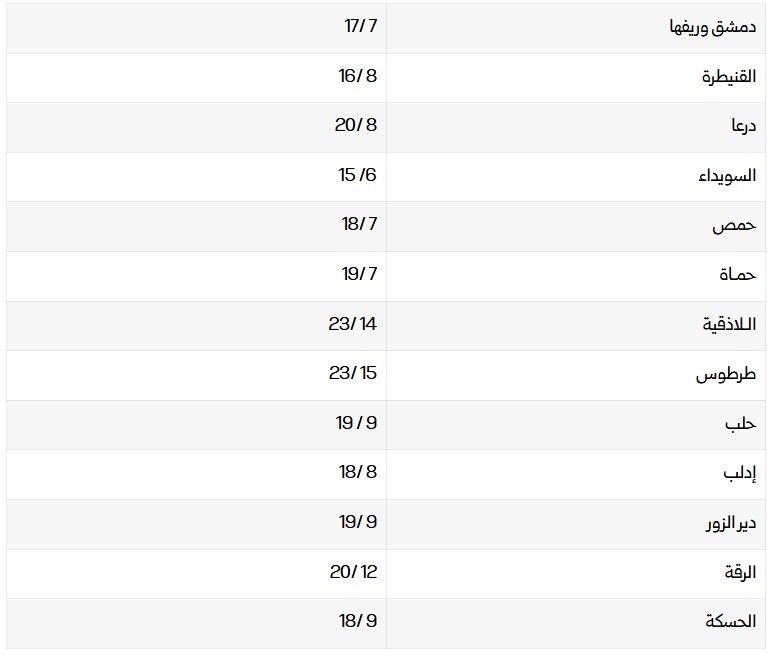Select the السويداء city cell
The image size is (775, 656).
[727, 176]
